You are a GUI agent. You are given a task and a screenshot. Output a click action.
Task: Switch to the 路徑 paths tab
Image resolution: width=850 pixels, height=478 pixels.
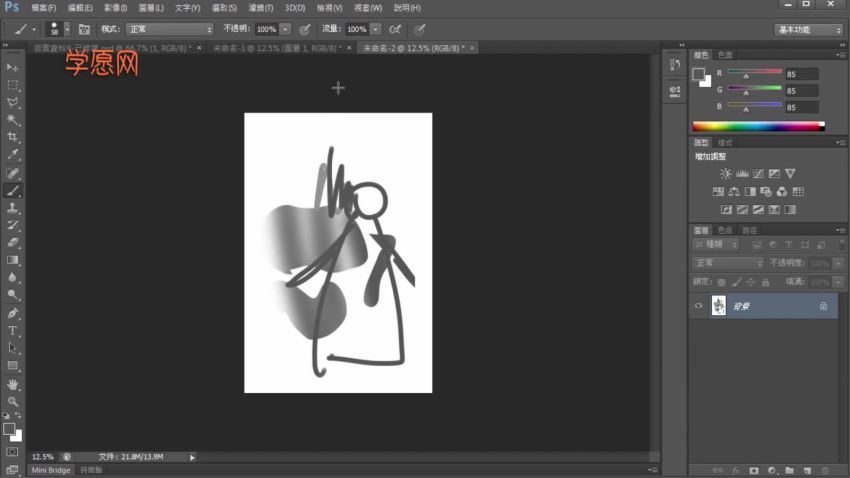click(x=749, y=230)
